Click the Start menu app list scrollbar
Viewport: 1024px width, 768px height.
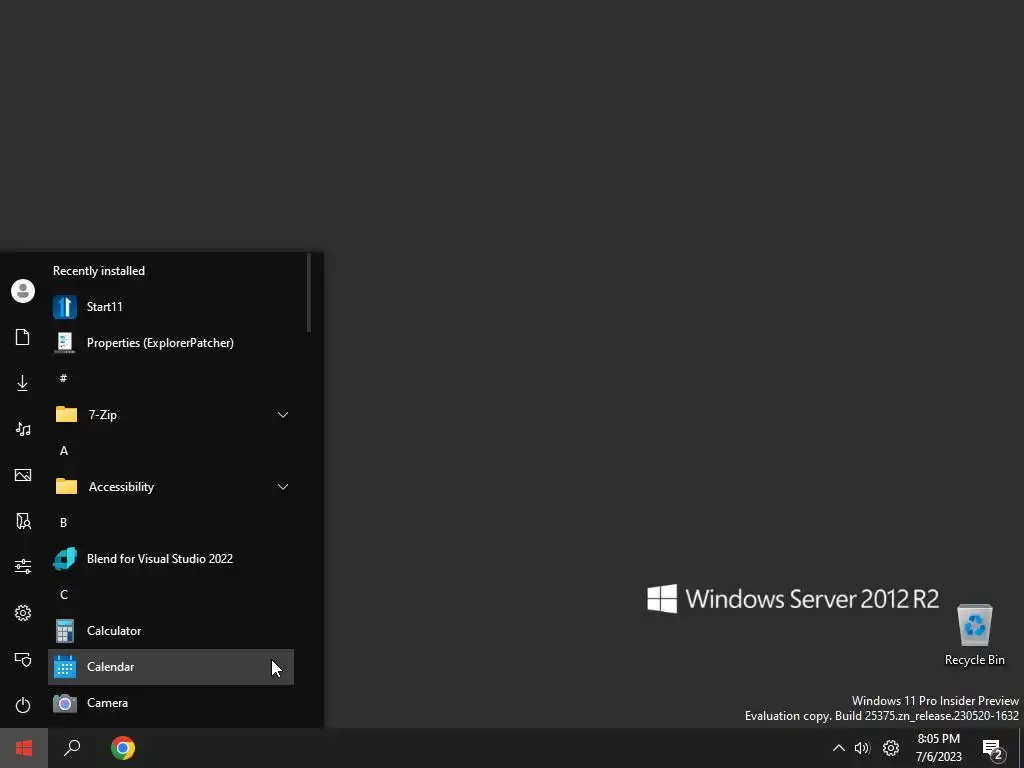click(x=308, y=293)
